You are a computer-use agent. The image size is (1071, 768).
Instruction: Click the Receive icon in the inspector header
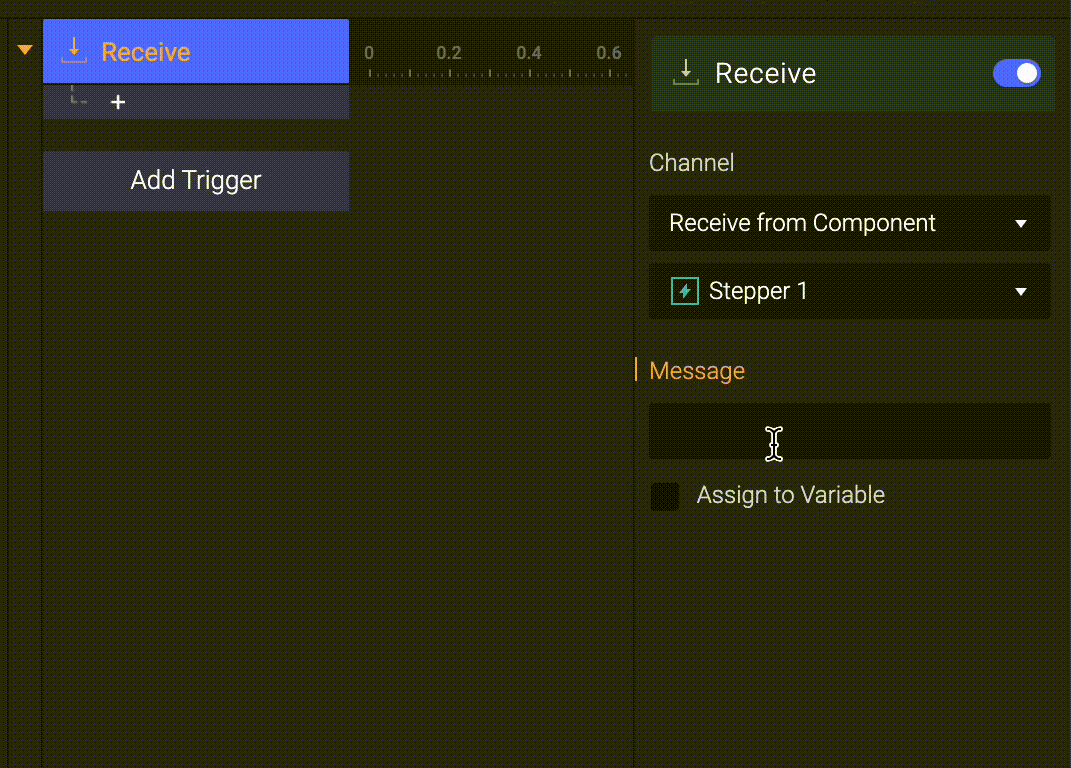pos(686,72)
